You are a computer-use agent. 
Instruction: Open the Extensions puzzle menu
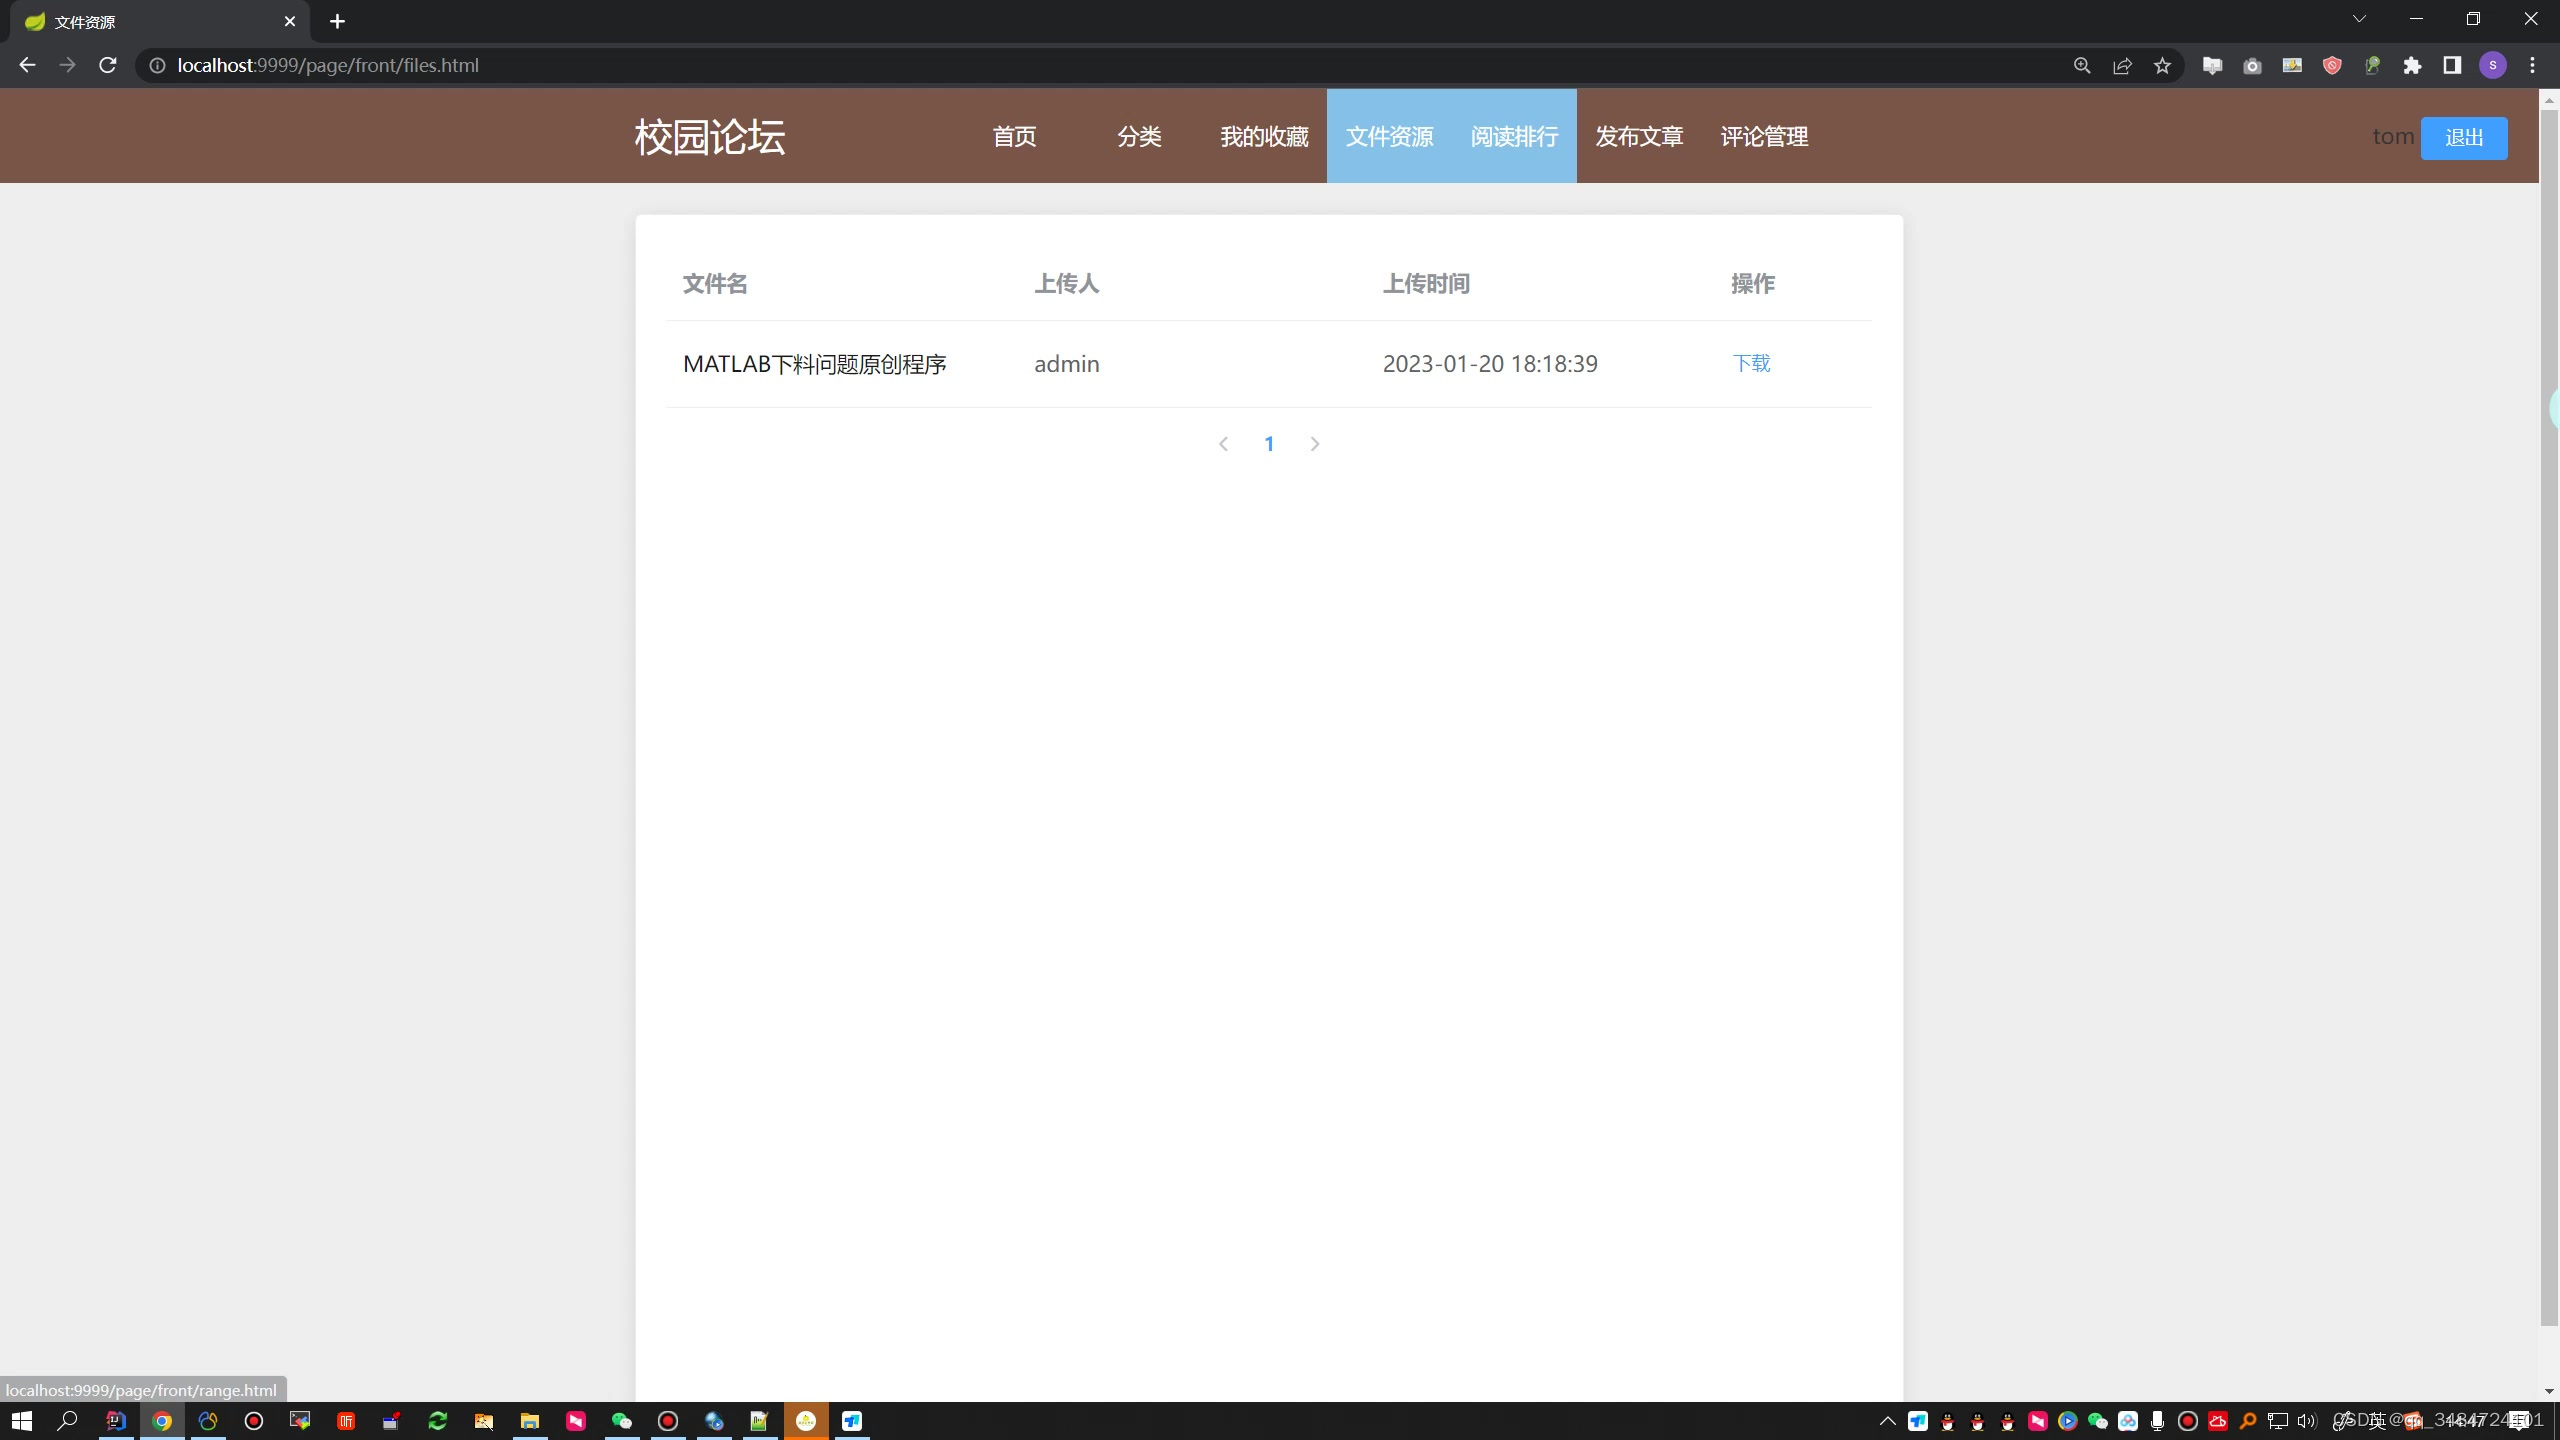(x=2412, y=65)
